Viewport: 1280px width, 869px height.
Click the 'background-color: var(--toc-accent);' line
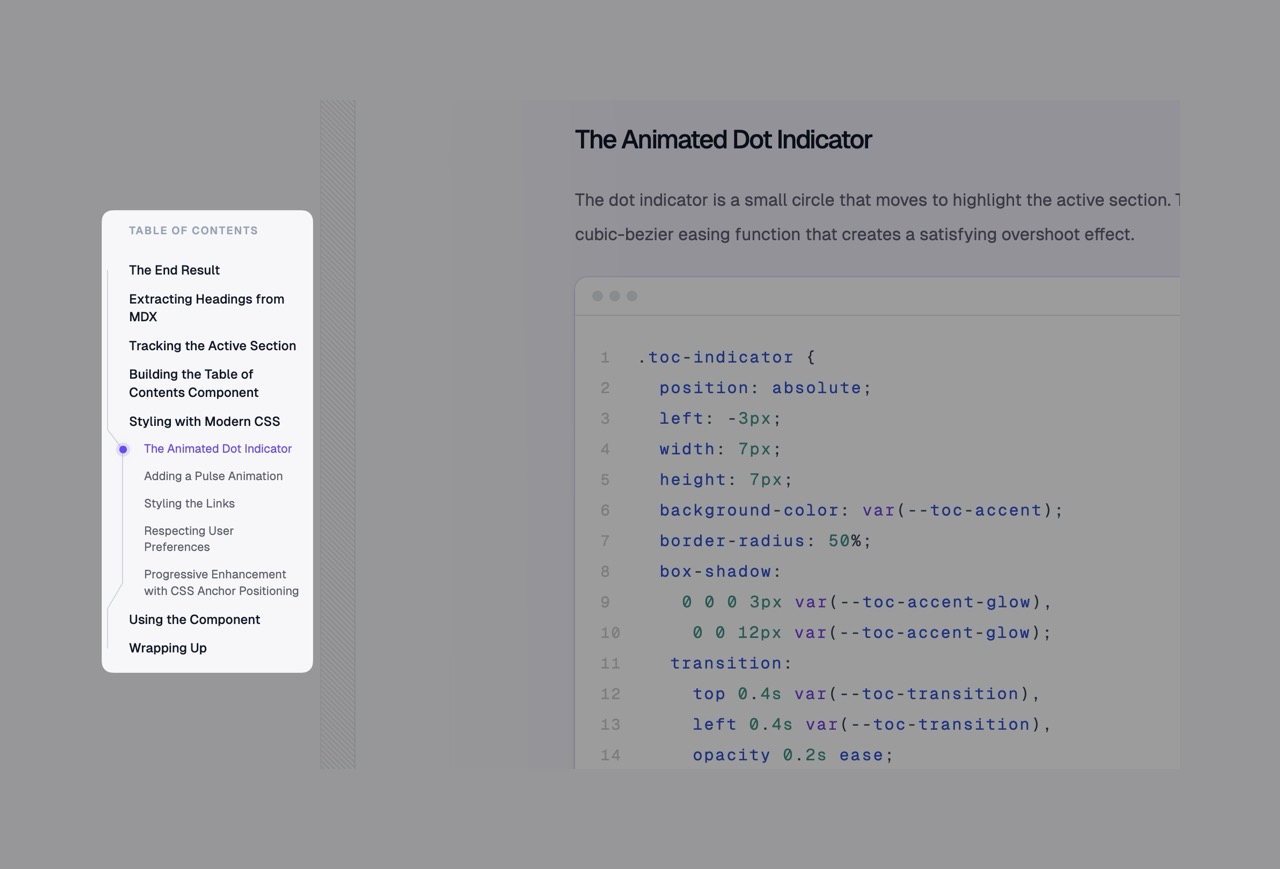click(861, 510)
